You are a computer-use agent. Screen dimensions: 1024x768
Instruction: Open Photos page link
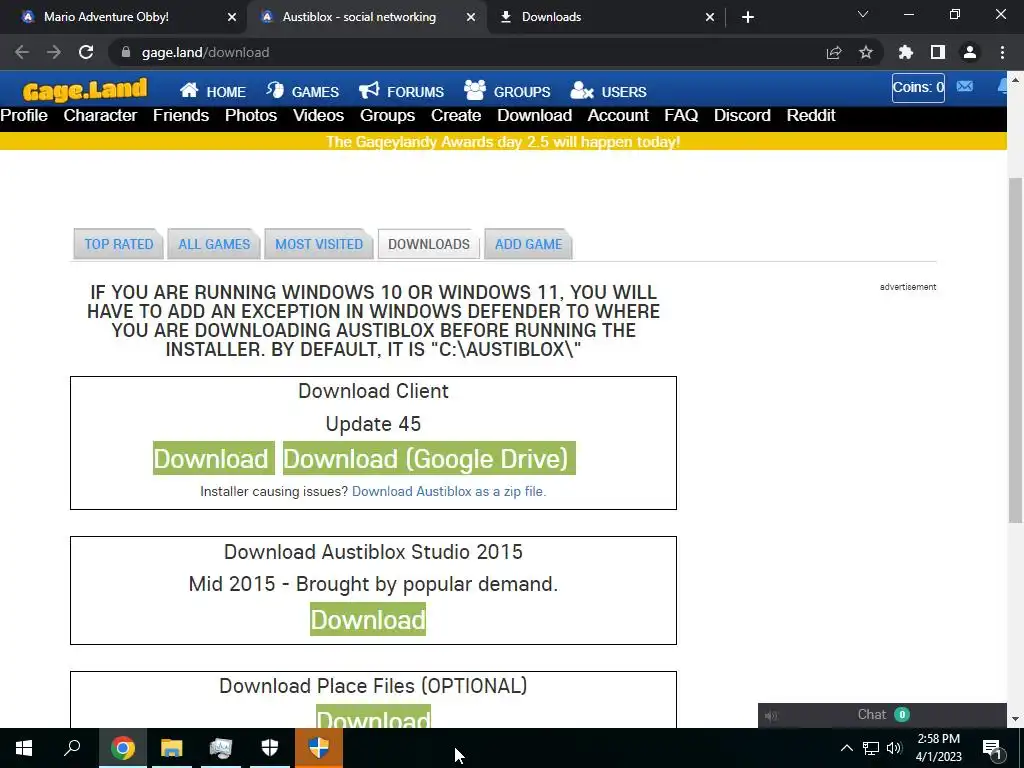[x=251, y=116]
